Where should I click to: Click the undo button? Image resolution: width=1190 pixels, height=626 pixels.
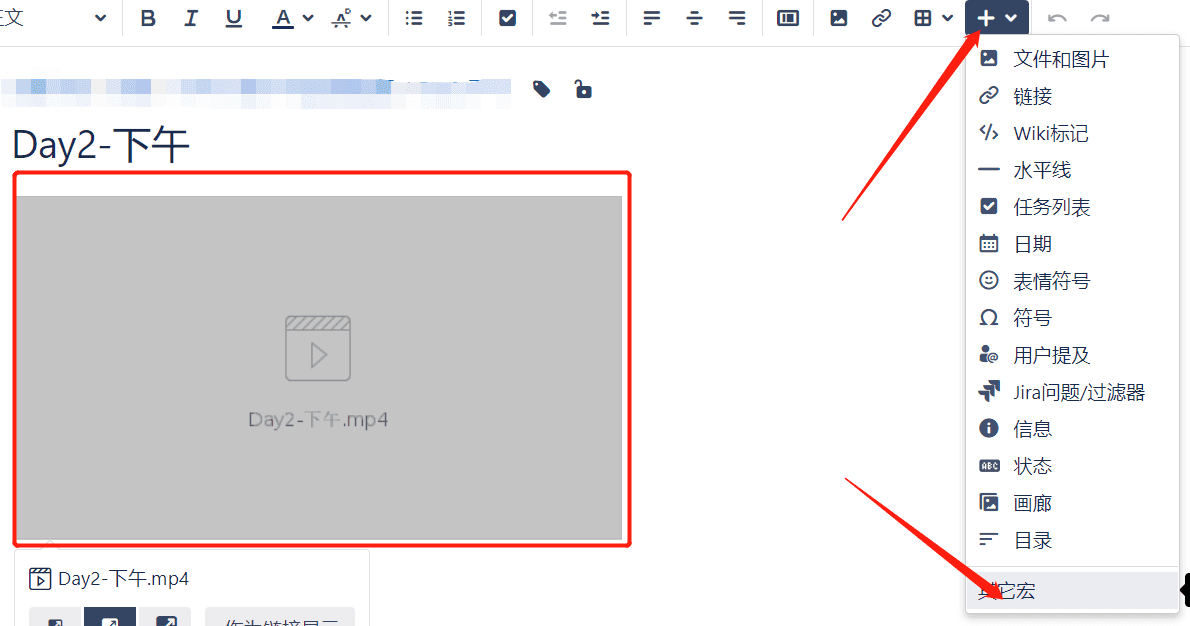click(1057, 18)
